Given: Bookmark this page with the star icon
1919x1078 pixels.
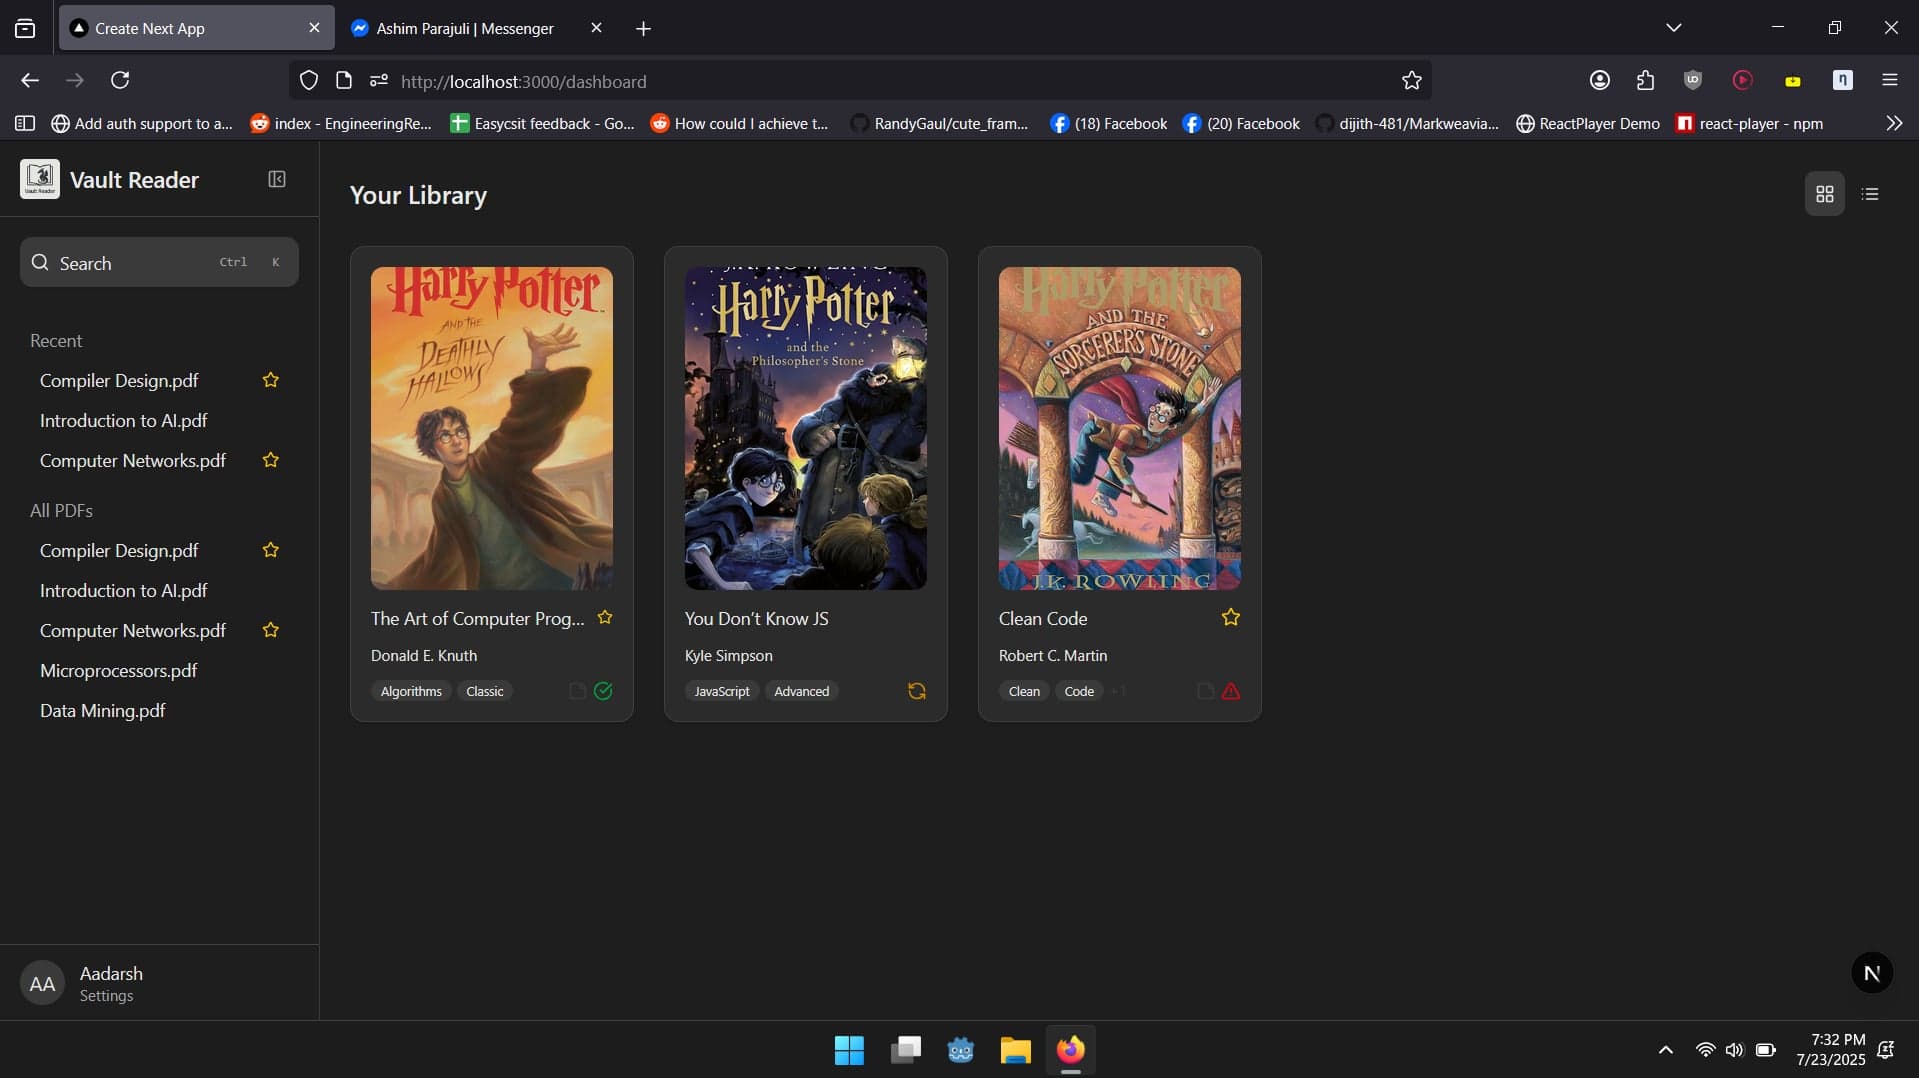Looking at the screenshot, I should click(1411, 81).
